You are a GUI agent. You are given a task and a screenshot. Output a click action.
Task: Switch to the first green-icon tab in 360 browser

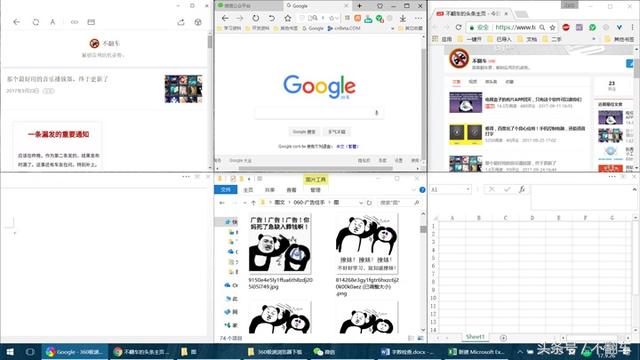249,6
